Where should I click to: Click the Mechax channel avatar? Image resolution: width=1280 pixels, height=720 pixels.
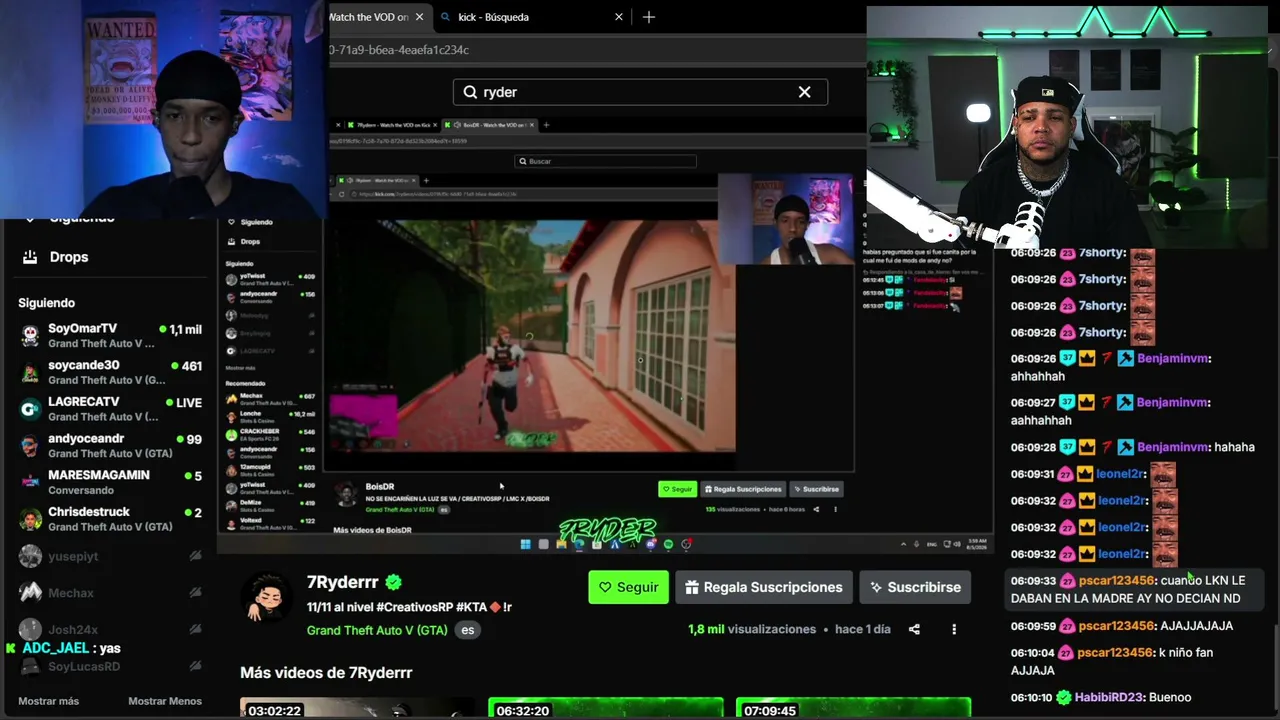tap(30, 593)
